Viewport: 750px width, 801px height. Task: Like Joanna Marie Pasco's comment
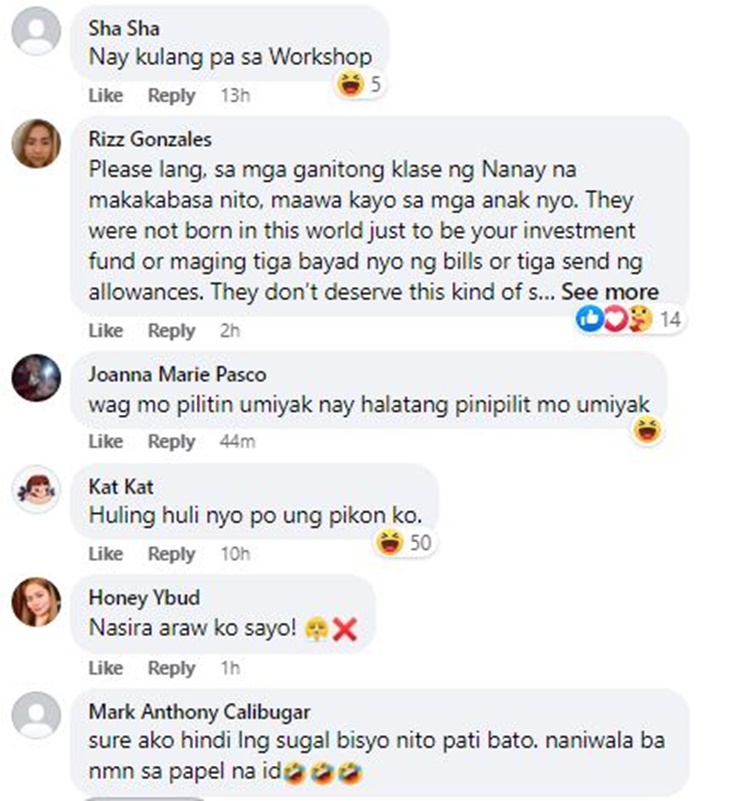point(106,441)
